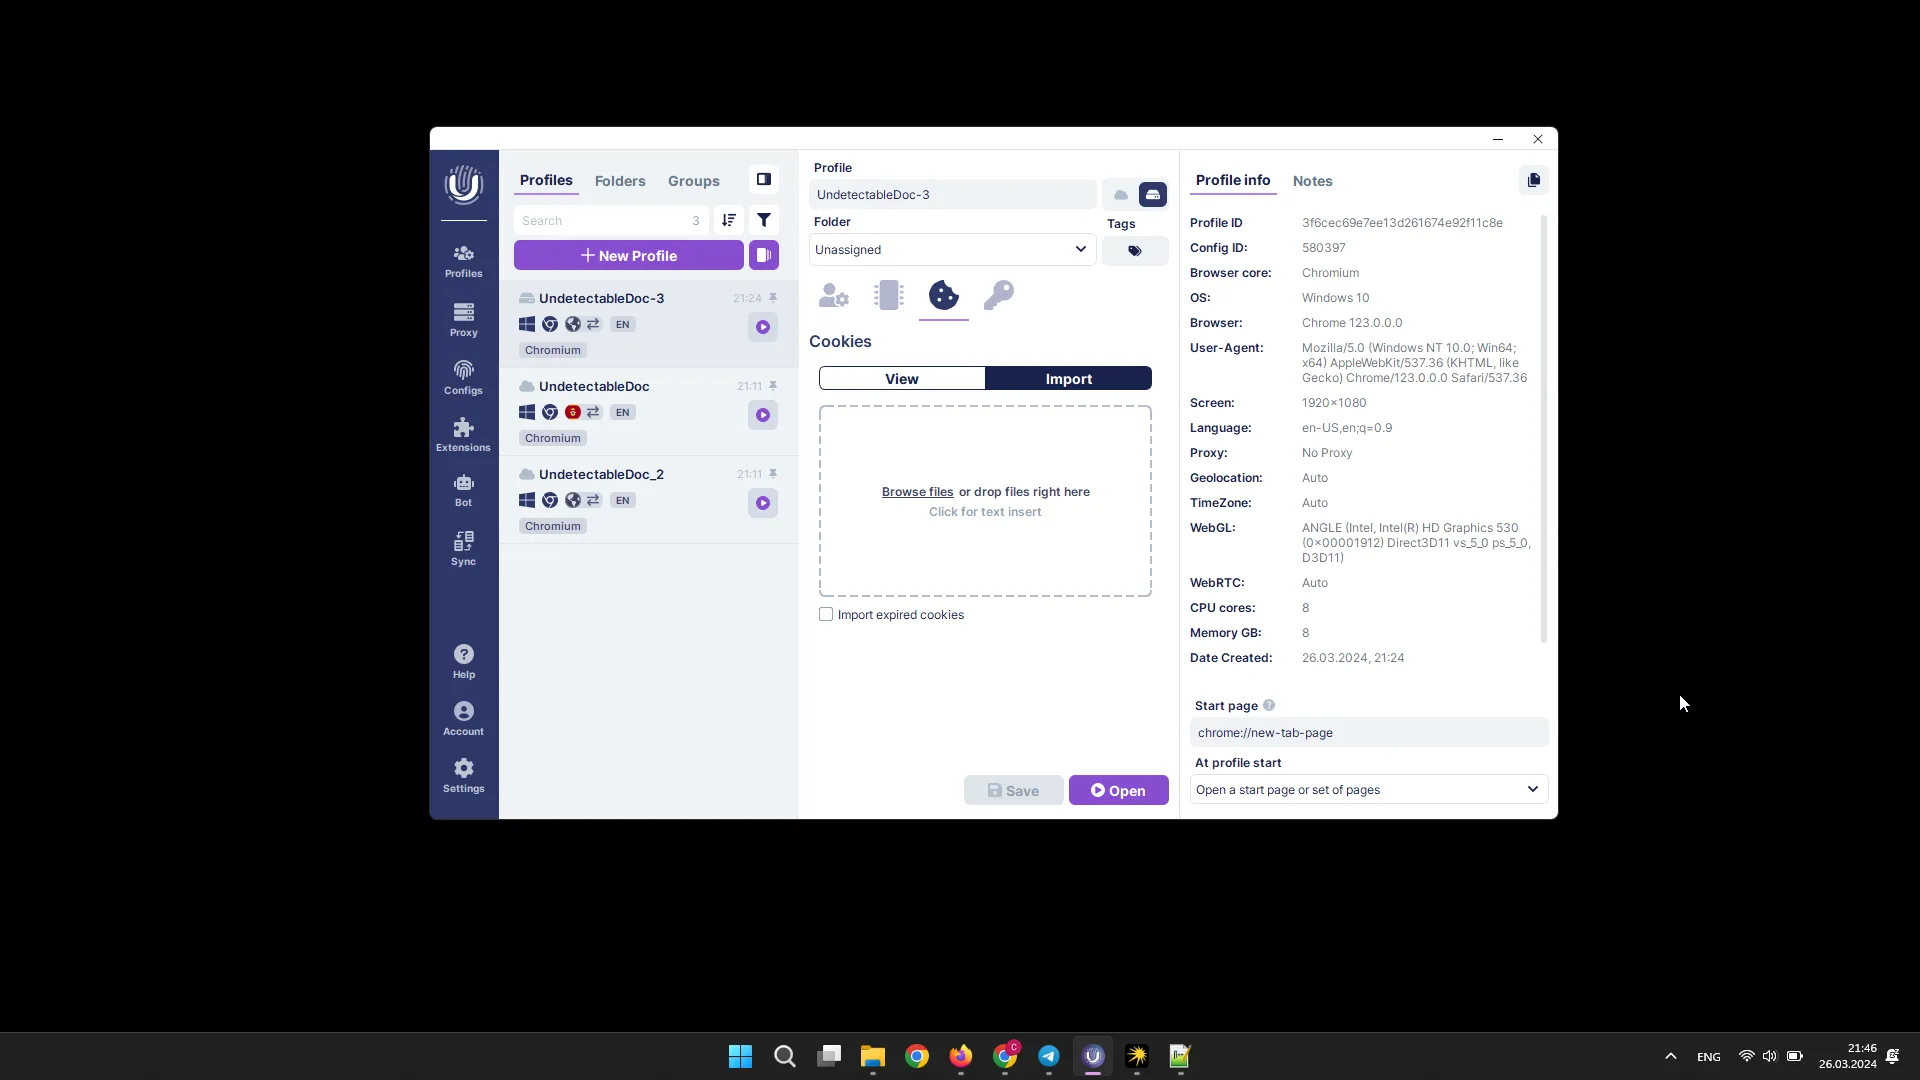This screenshot has width=1920, height=1080.
Task: Switch to the Folders tab
Action: tap(620, 181)
